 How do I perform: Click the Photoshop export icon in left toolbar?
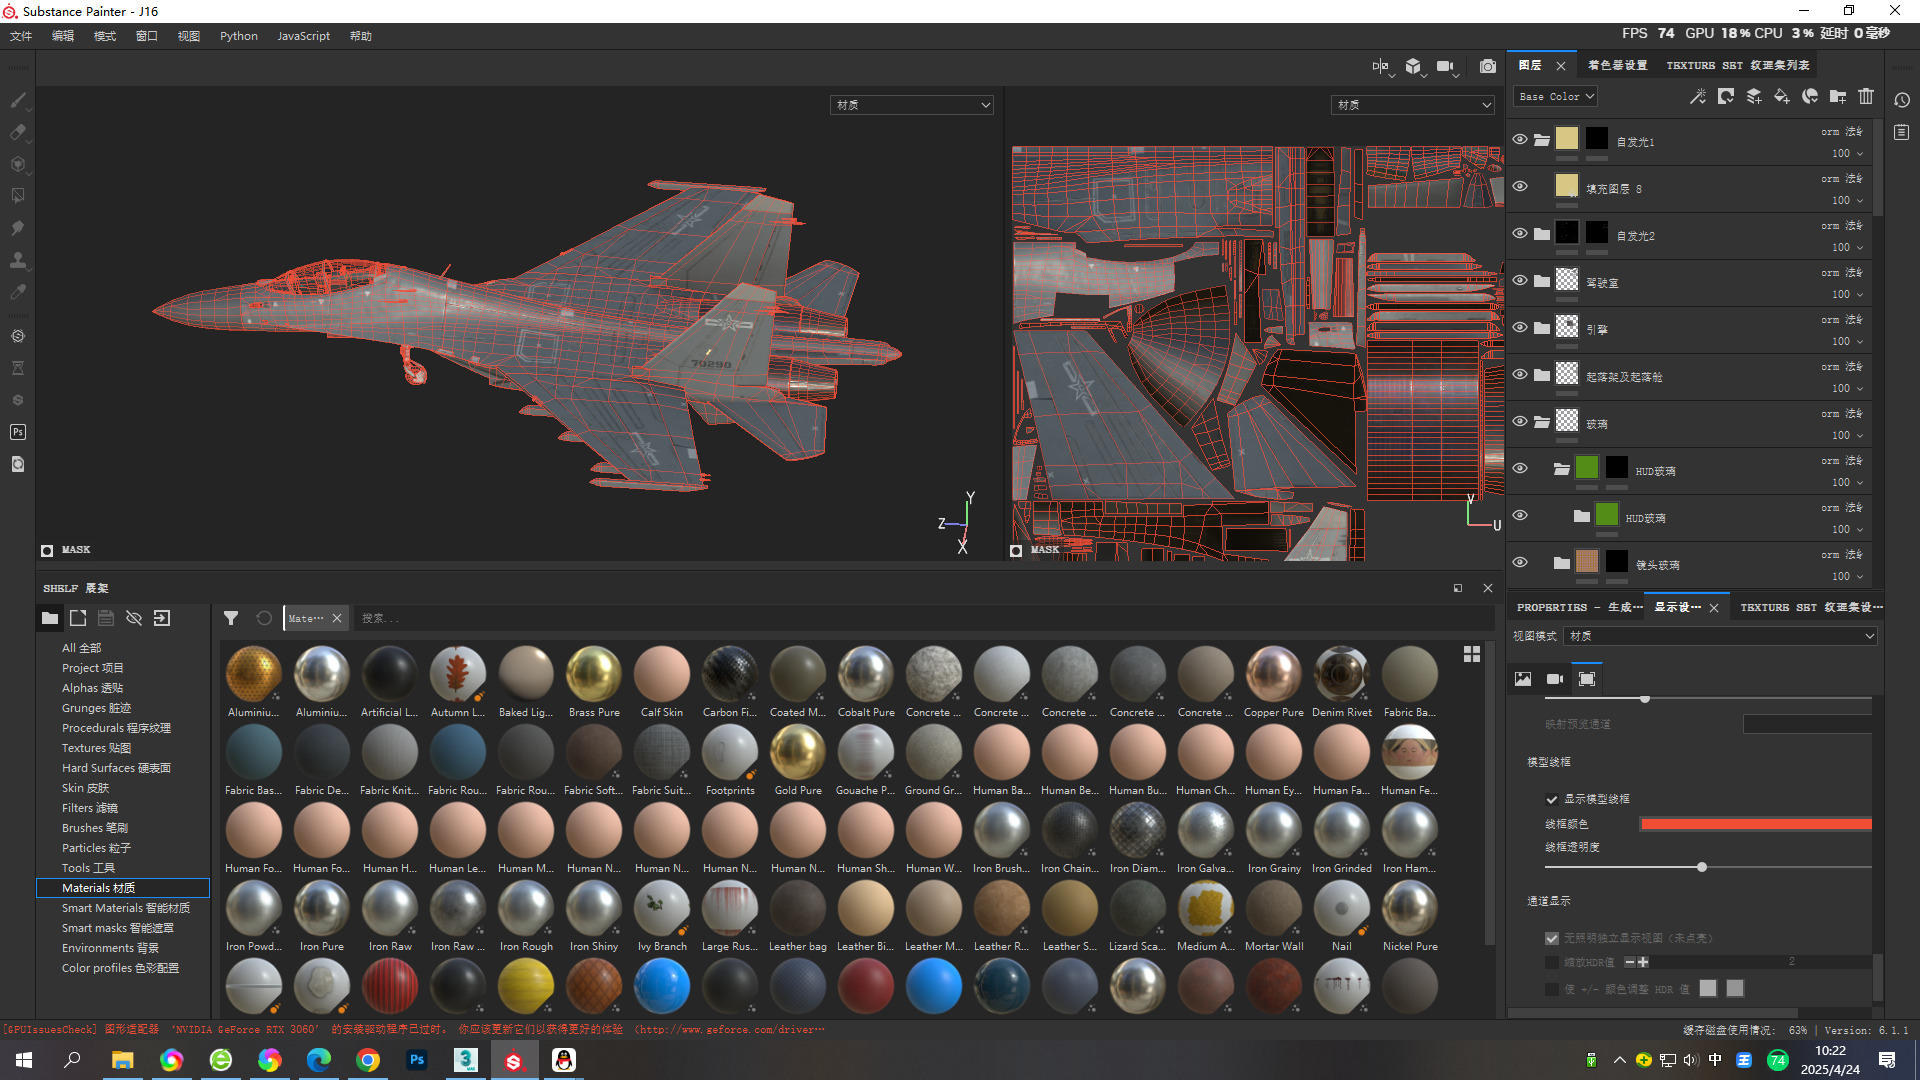point(18,432)
